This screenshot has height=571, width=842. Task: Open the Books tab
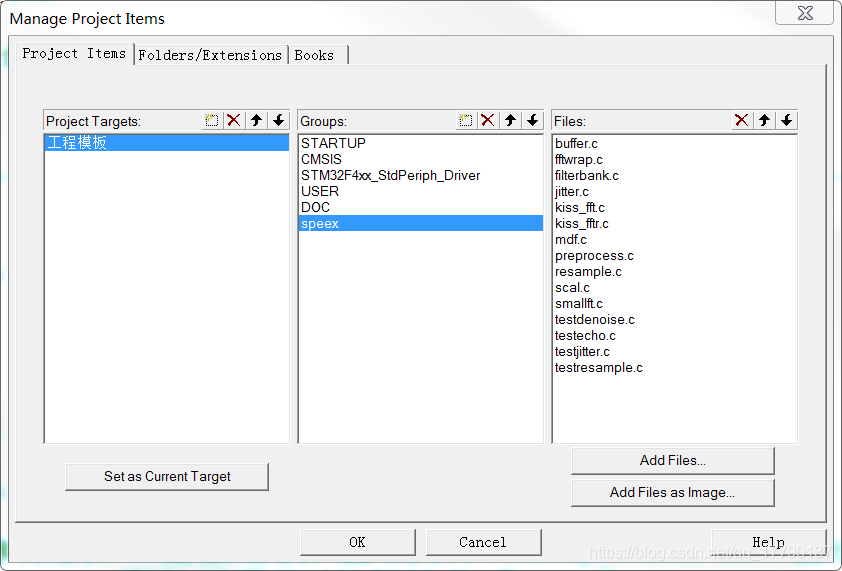click(x=318, y=55)
